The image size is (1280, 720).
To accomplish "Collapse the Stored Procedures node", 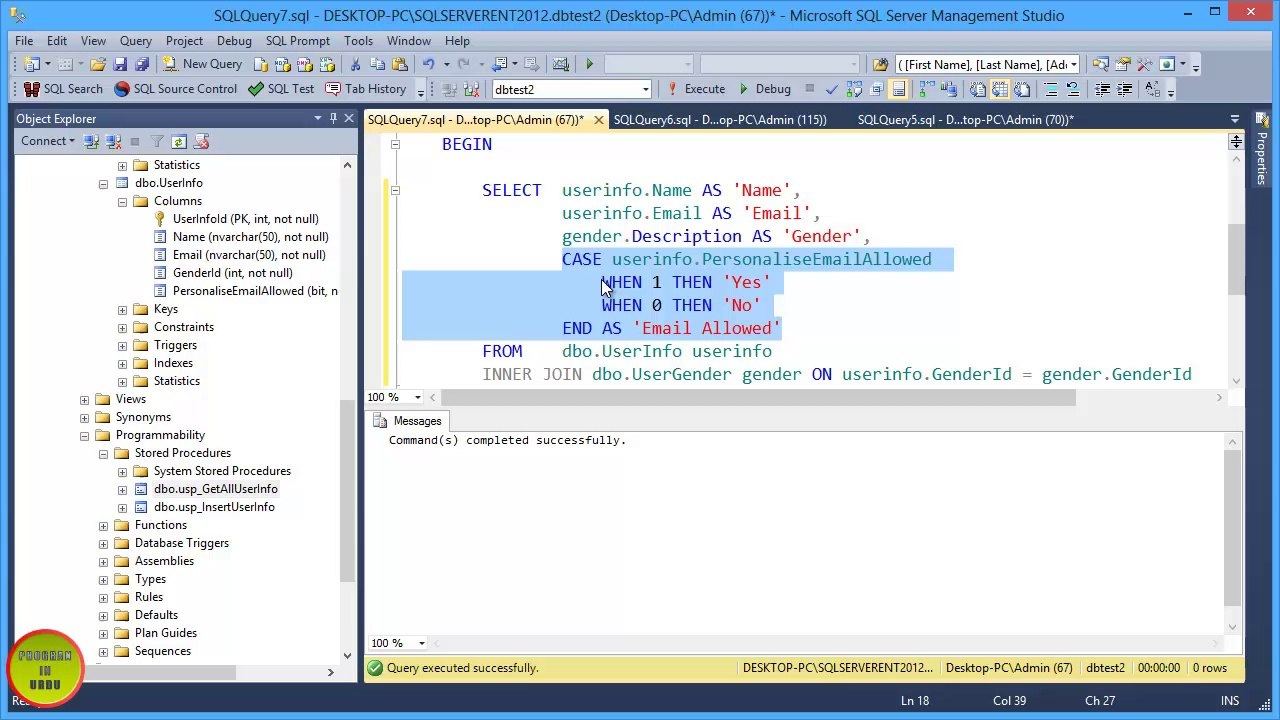I will tap(103, 453).
